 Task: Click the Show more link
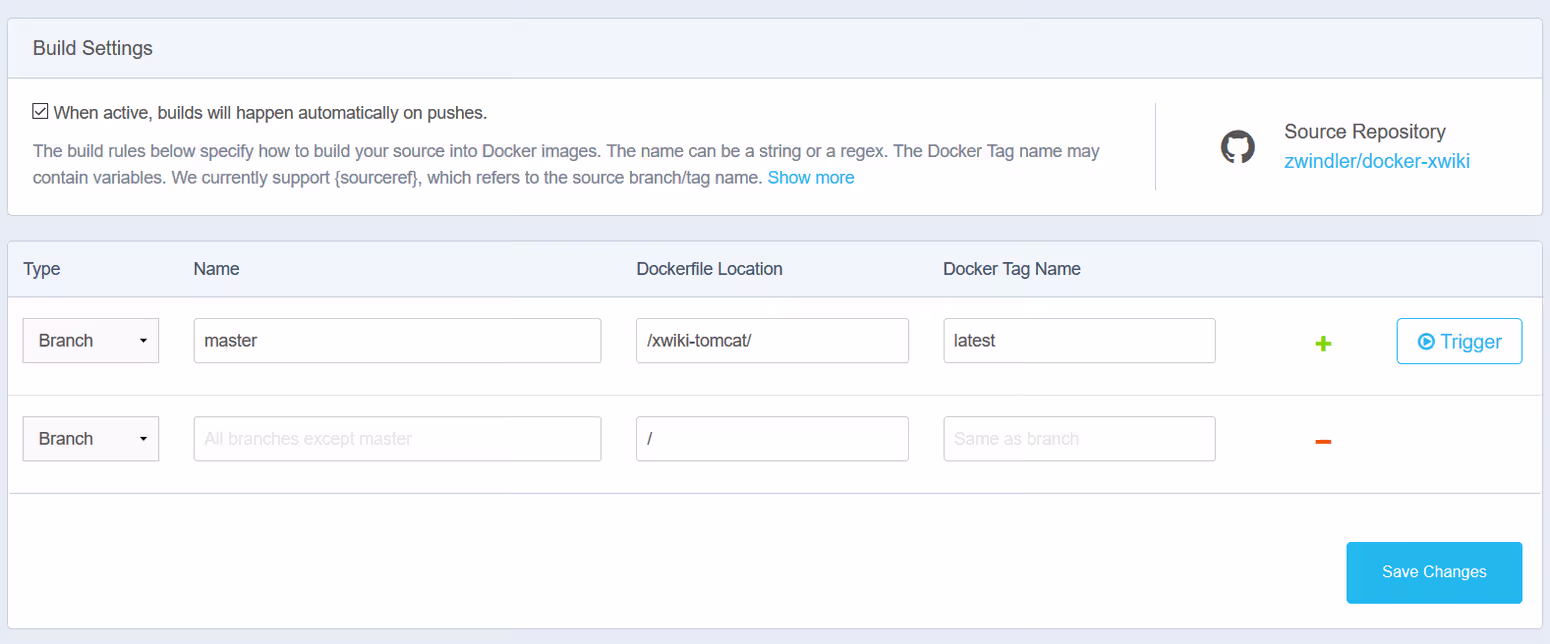click(810, 178)
